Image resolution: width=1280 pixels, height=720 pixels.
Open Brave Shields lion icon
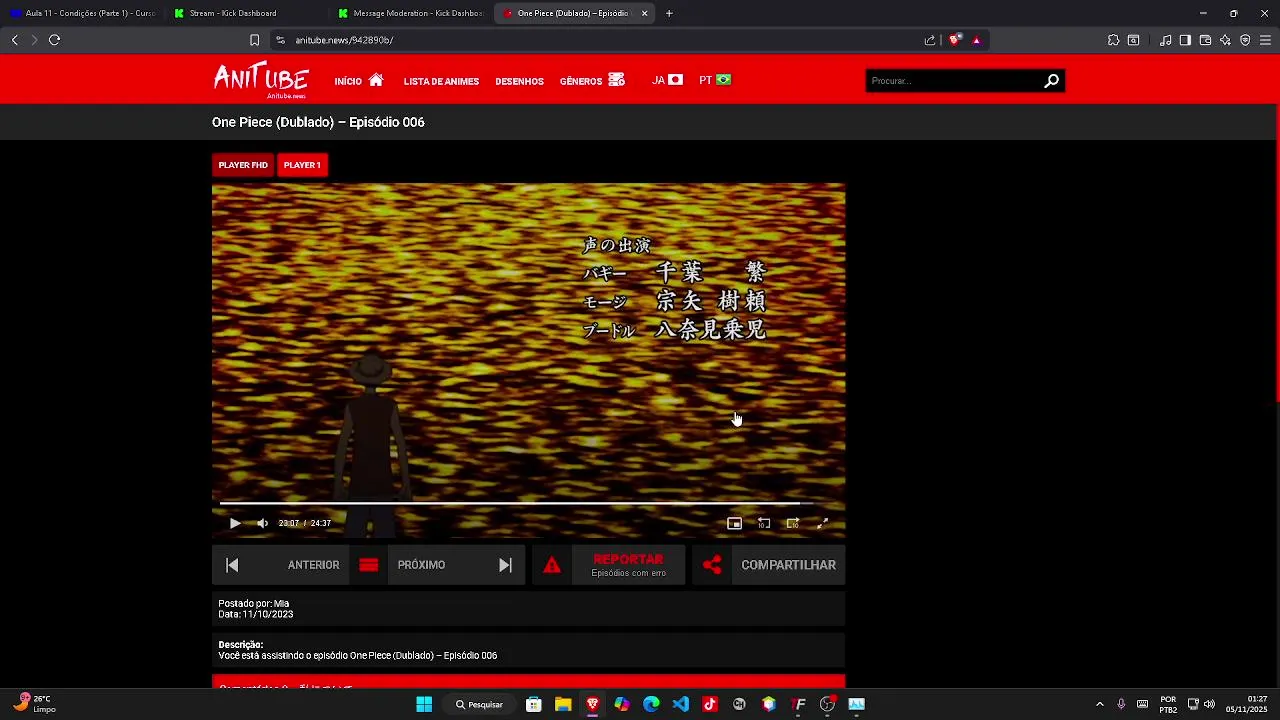[955, 40]
